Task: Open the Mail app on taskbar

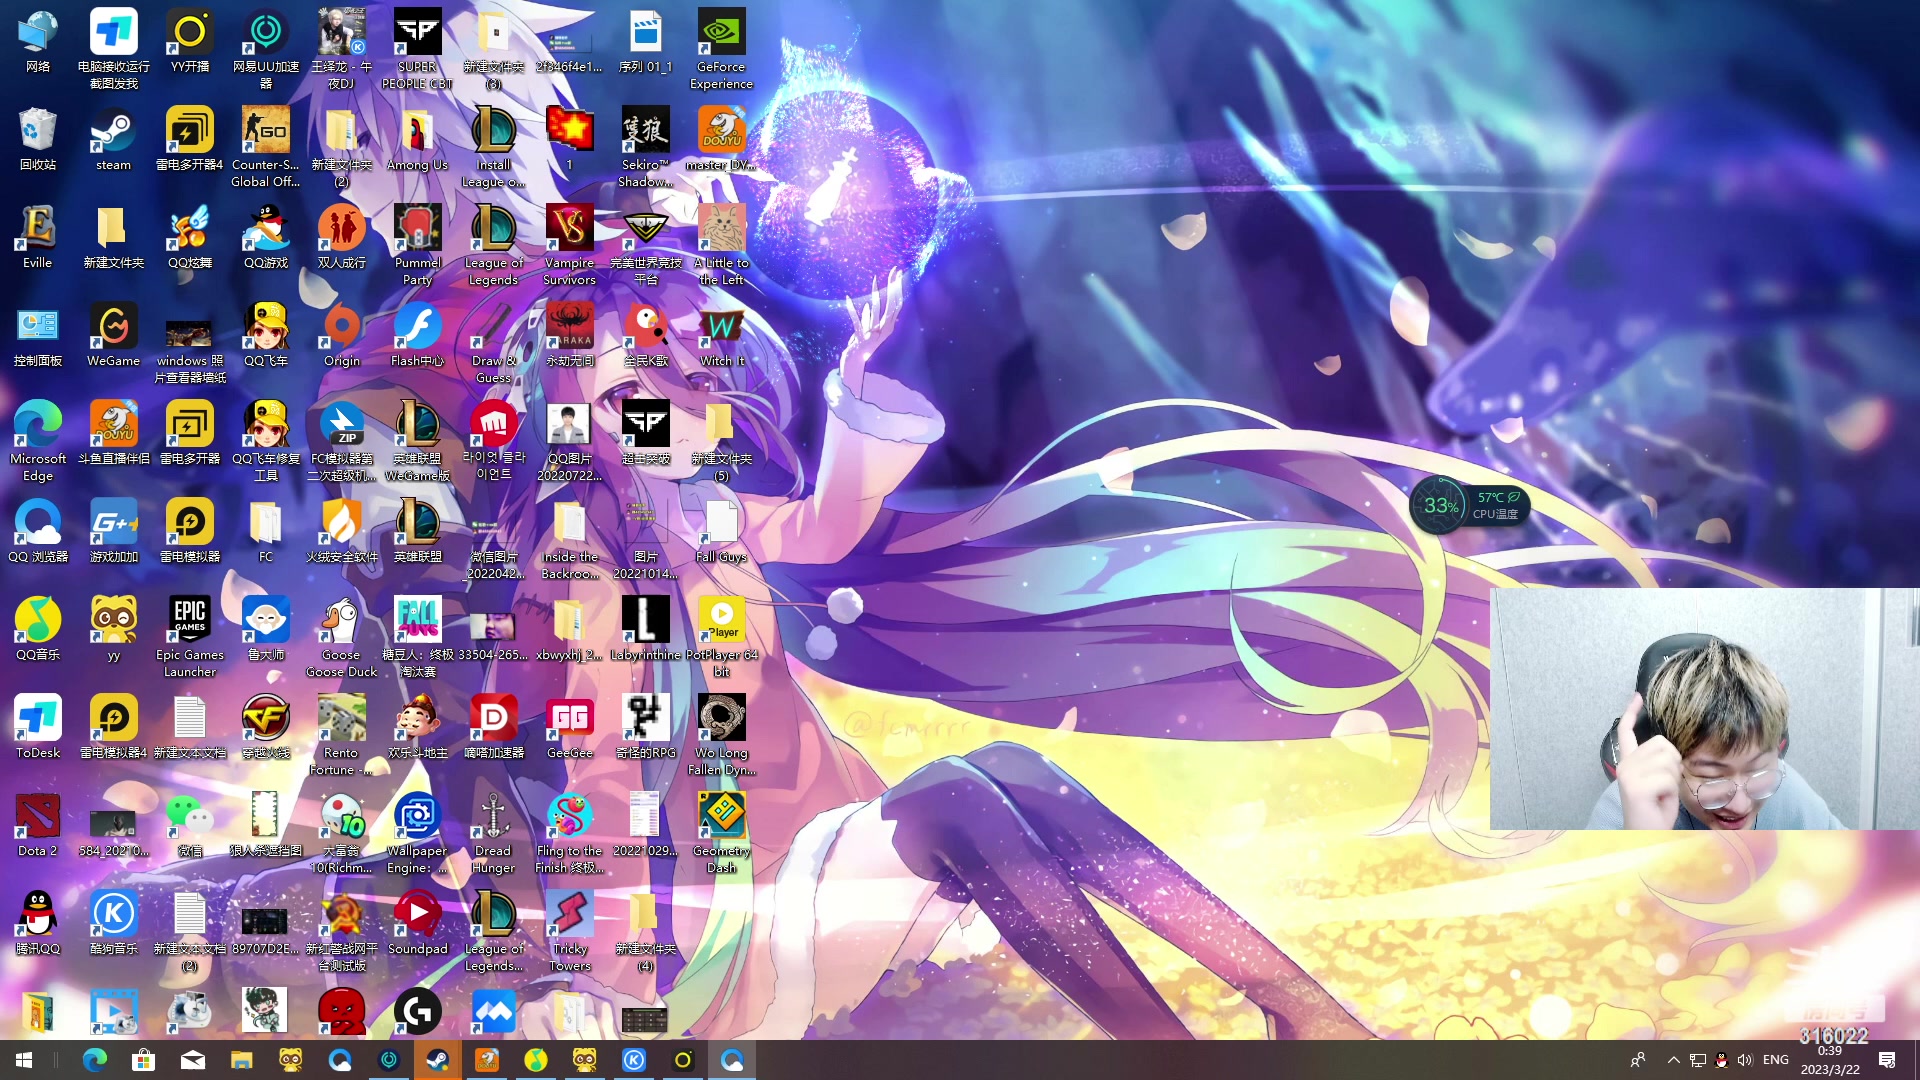Action: [x=192, y=1060]
